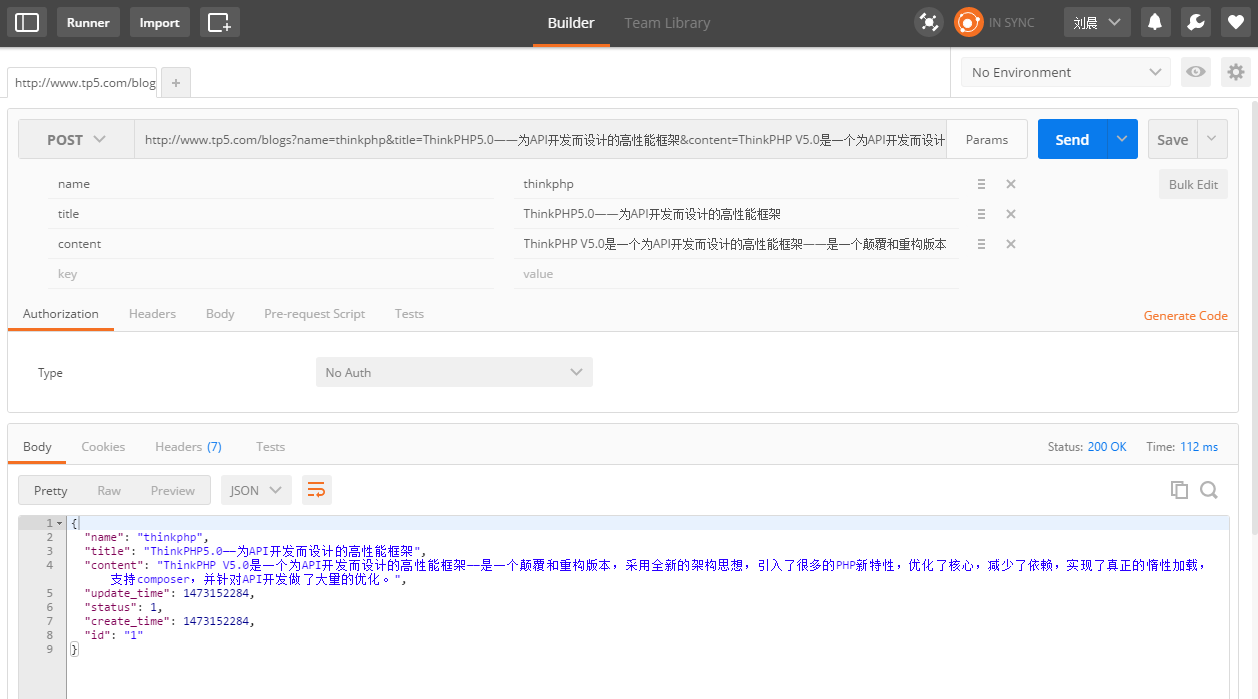Image resolution: width=1258 pixels, height=699 pixels.
Task: Delete the content parameter row
Action: click(x=1011, y=244)
